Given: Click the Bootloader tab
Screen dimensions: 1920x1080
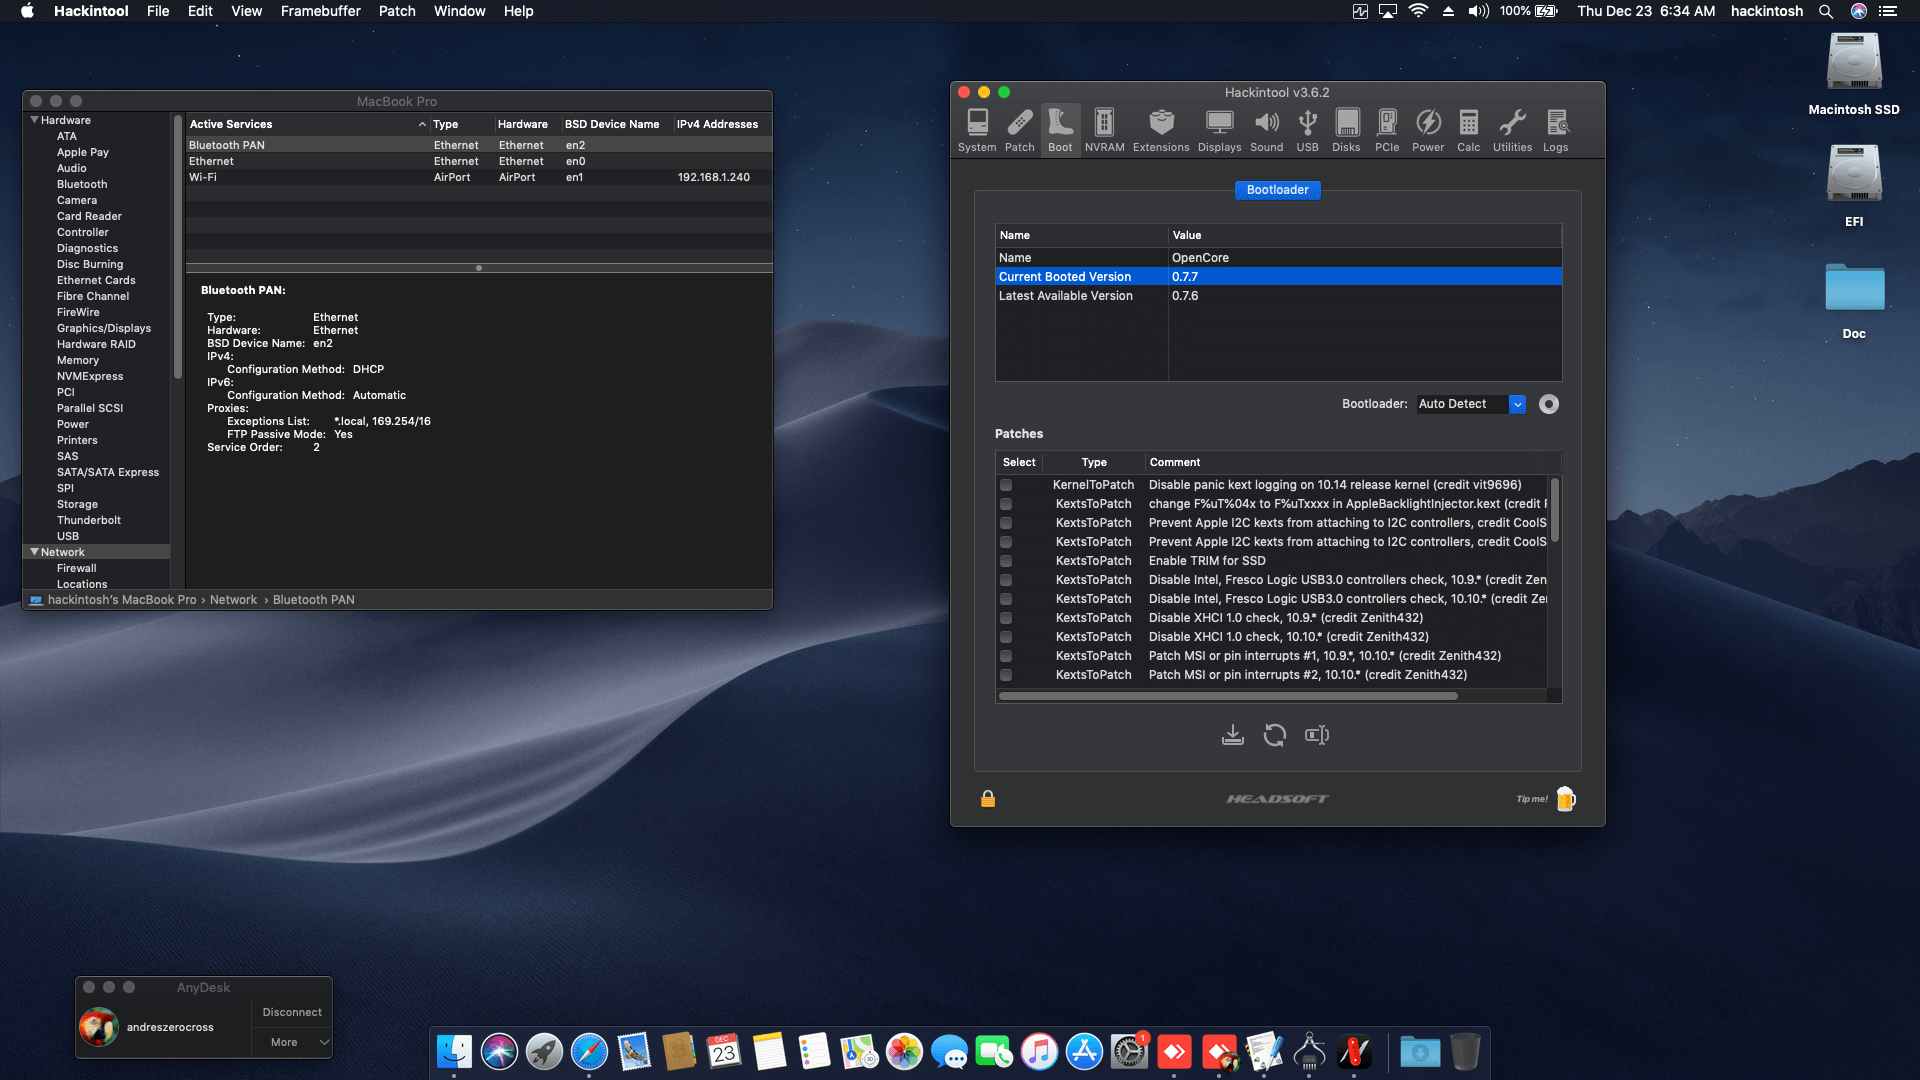Looking at the screenshot, I should tap(1278, 190).
